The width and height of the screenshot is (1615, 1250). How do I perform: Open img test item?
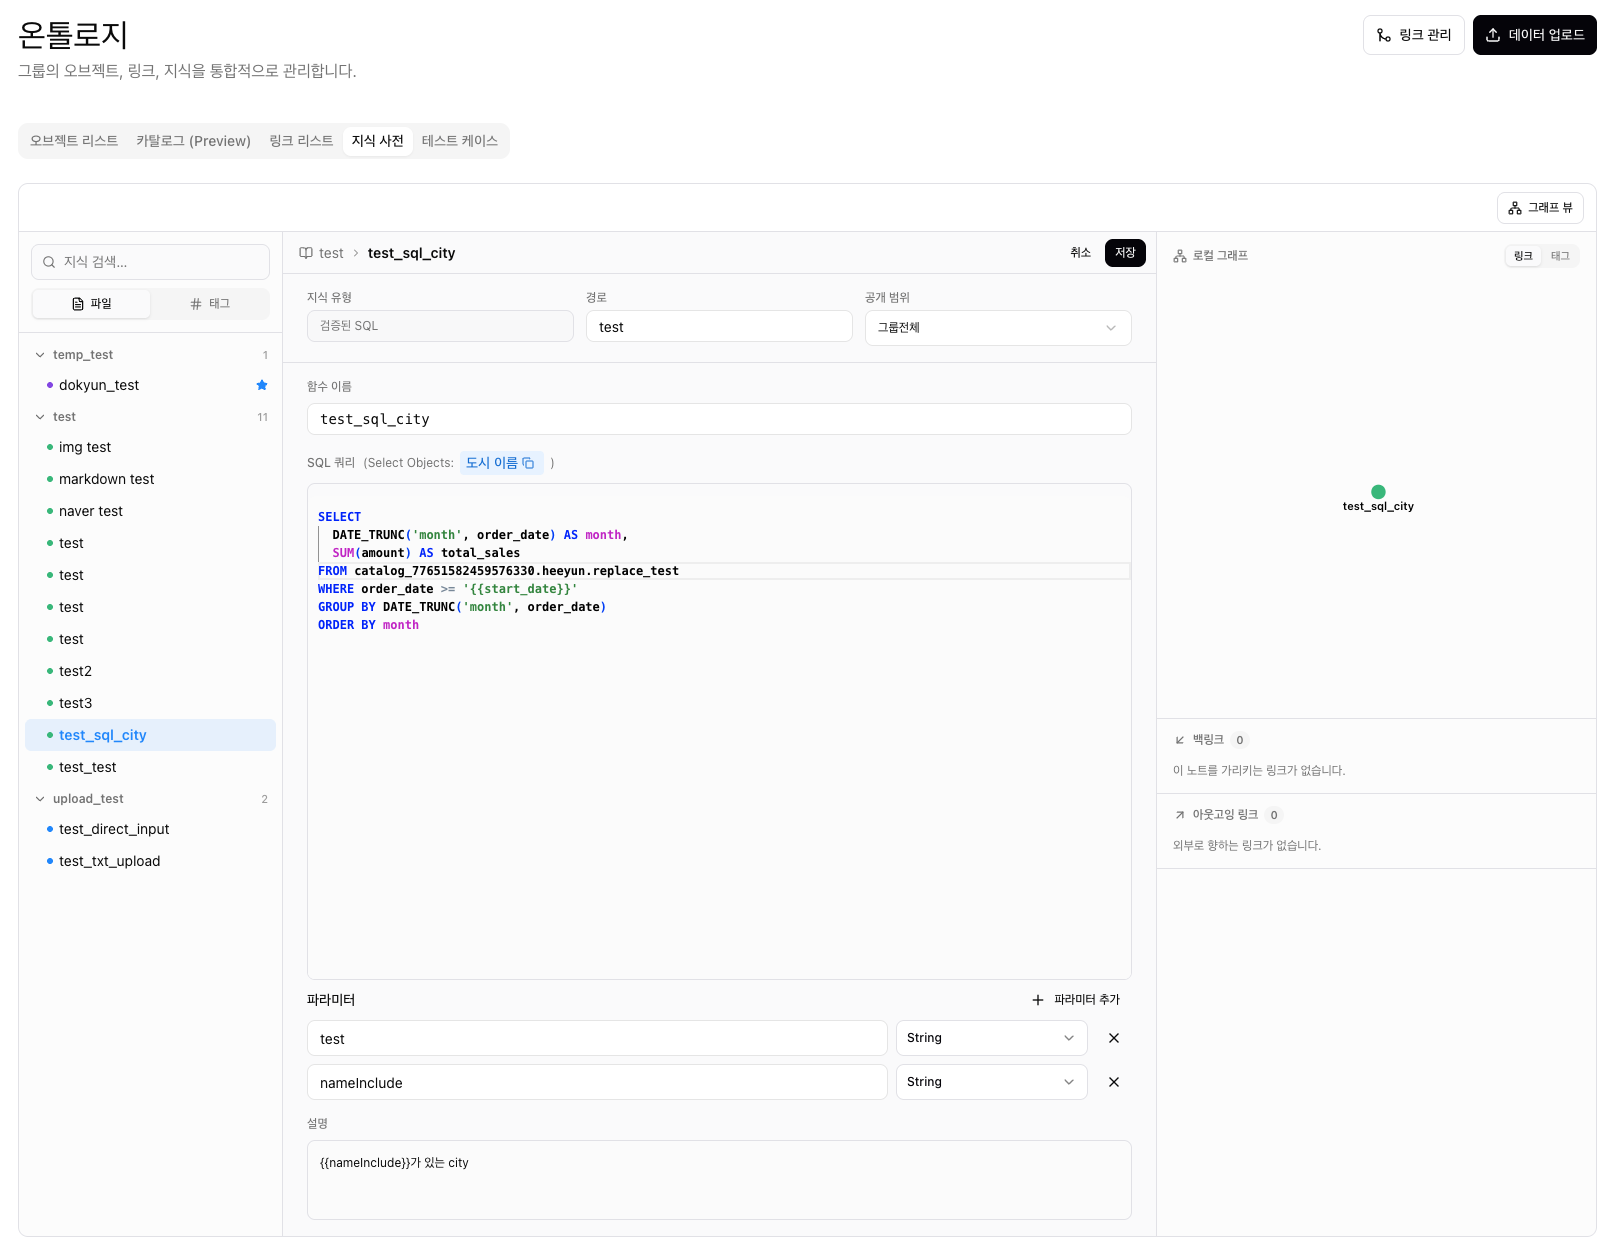click(151, 447)
